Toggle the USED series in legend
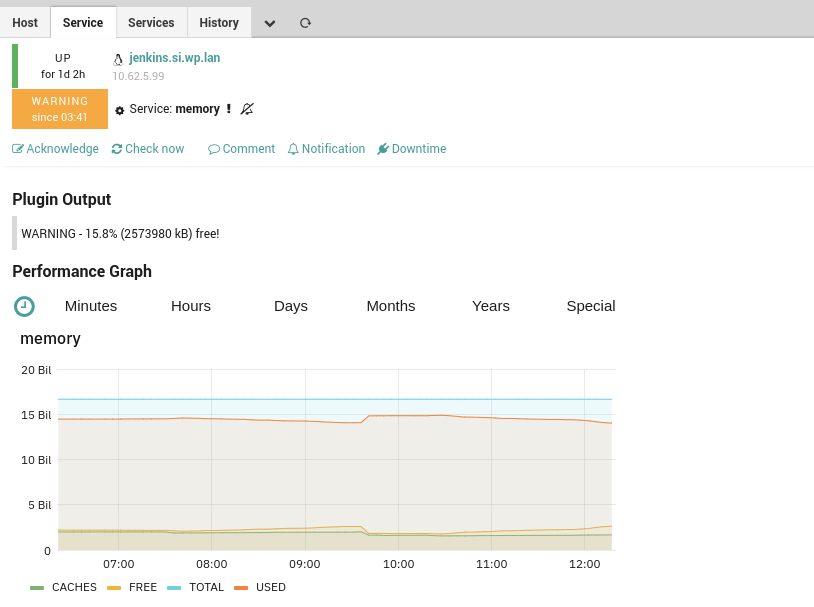 (260, 587)
